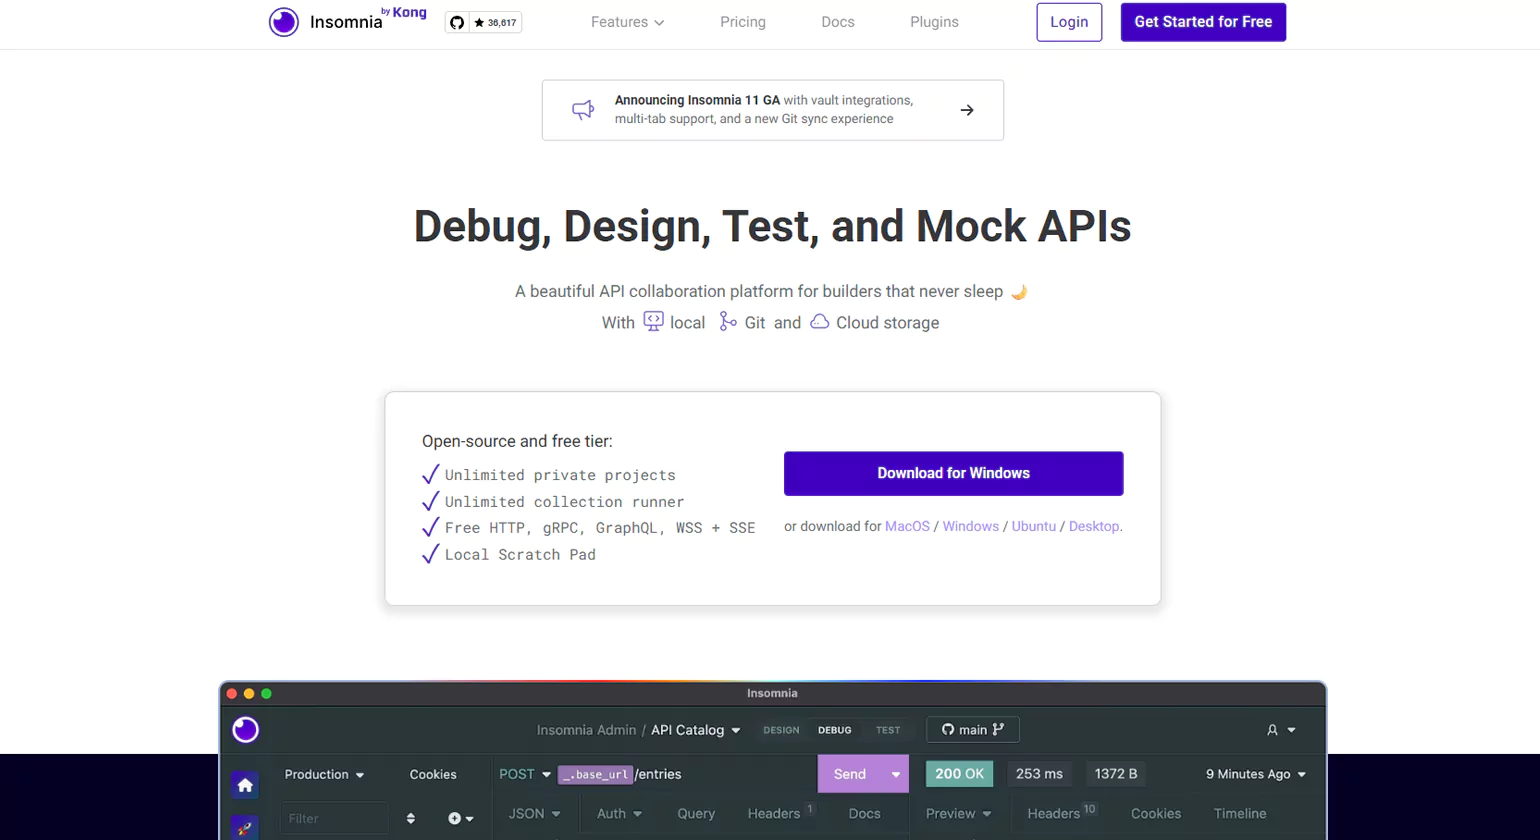Open the GitHub stars badge
Screen dimensions: 1540x840
coord(483,22)
